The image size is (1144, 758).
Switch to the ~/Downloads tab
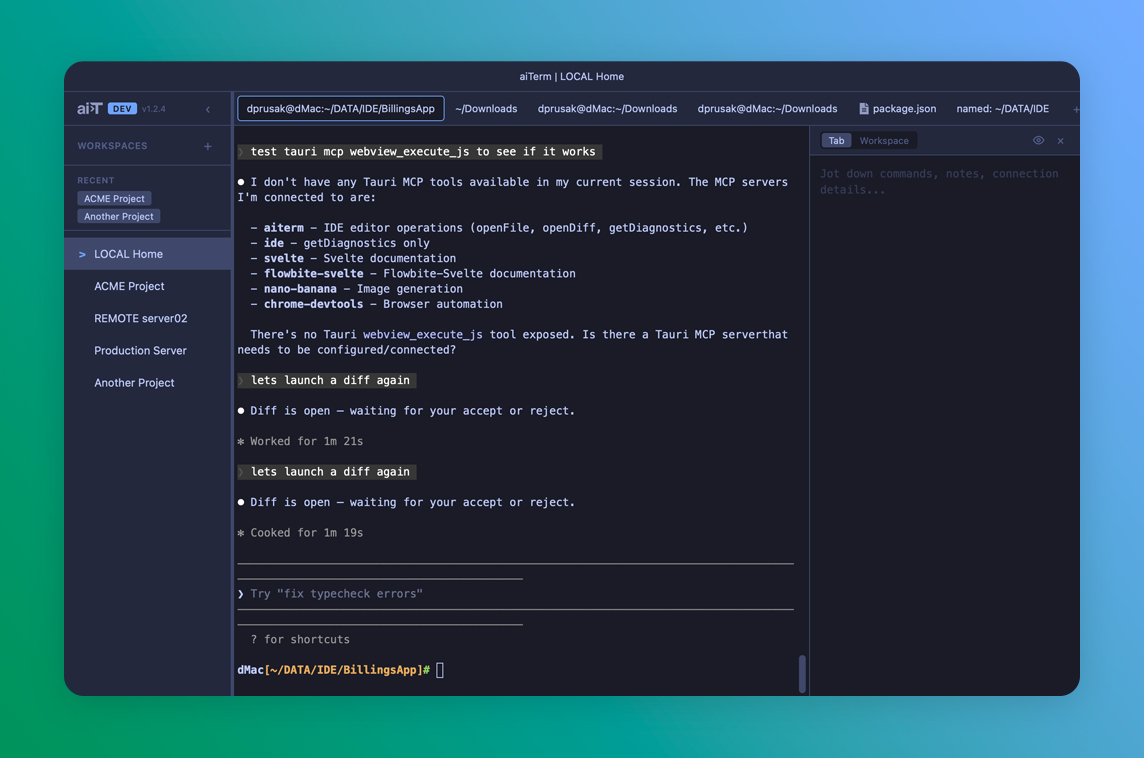click(x=486, y=109)
